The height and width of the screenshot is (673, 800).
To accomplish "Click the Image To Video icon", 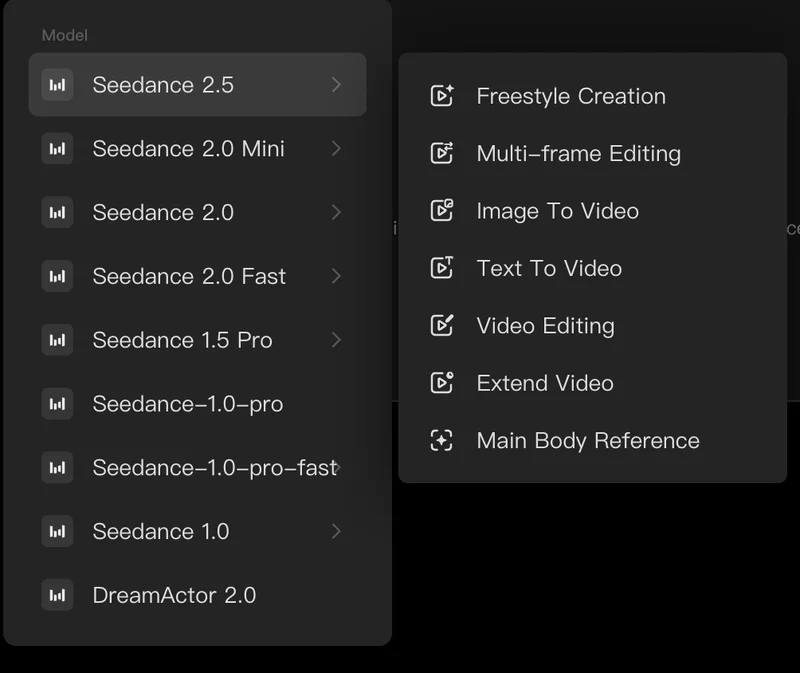I will (x=442, y=210).
